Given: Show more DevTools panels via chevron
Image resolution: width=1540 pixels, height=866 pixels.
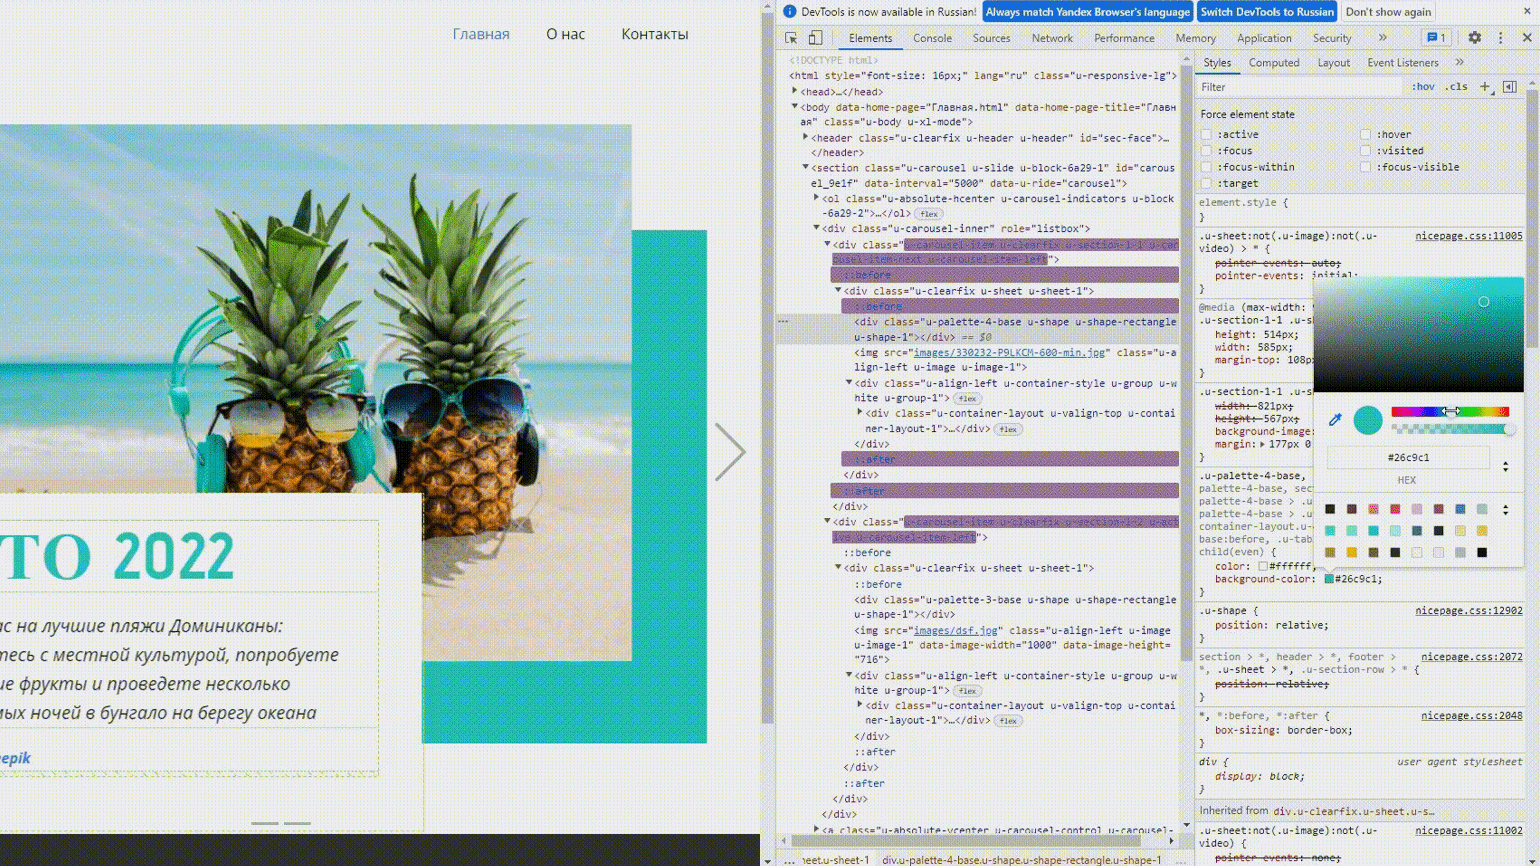Looking at the screenshot, I should click(x=1383, y=38).
